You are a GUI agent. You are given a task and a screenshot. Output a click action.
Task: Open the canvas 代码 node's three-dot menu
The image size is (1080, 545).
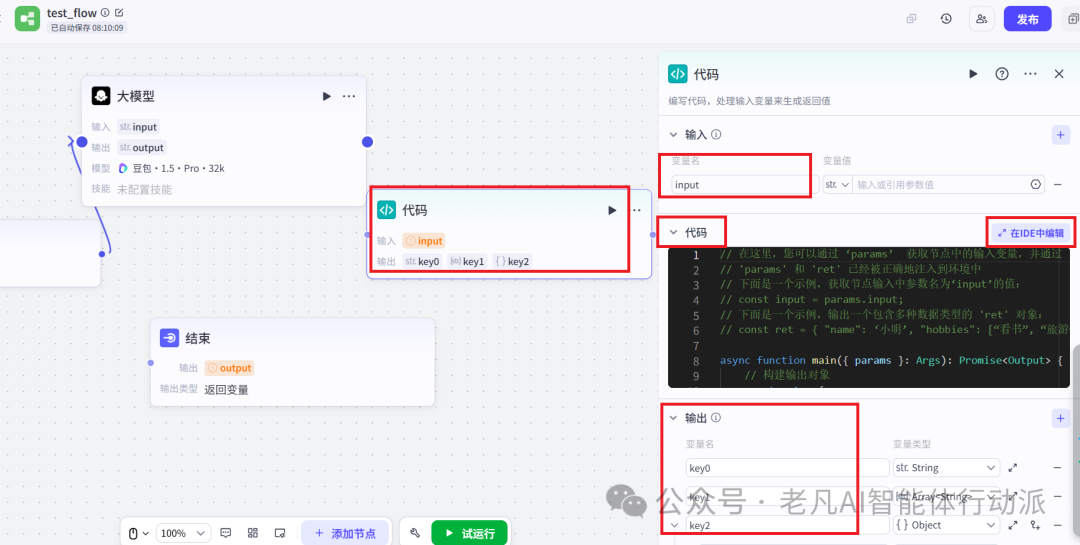[636, 210]
